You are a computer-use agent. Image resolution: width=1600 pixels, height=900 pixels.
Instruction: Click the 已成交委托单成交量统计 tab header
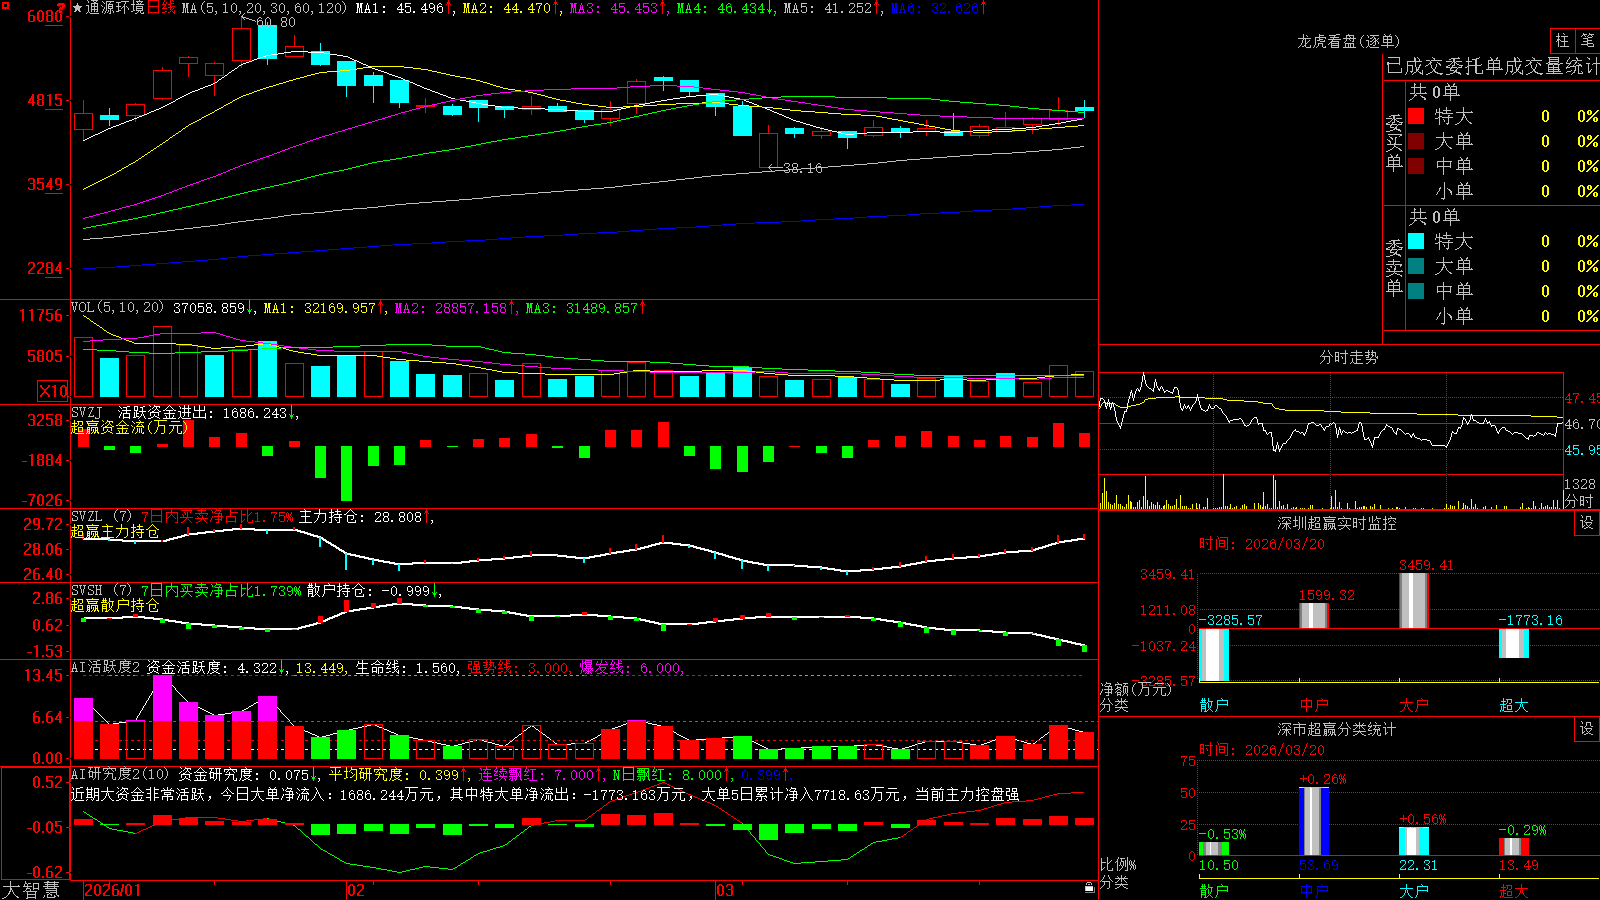(1492, 66)
